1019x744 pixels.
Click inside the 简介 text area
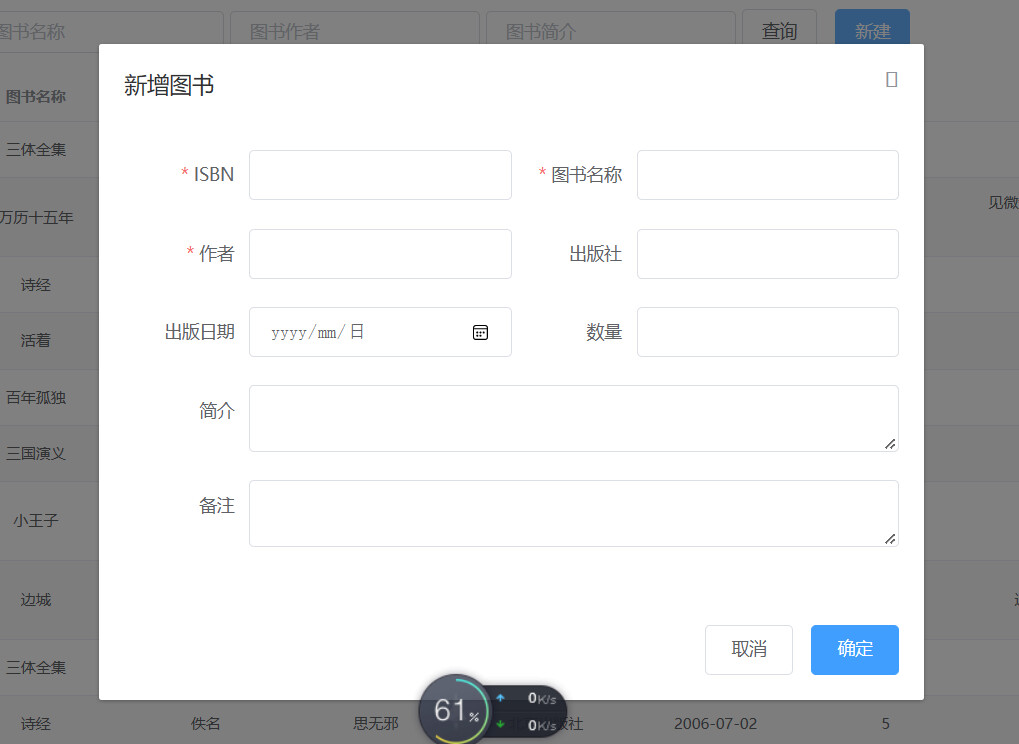(574, 418)
